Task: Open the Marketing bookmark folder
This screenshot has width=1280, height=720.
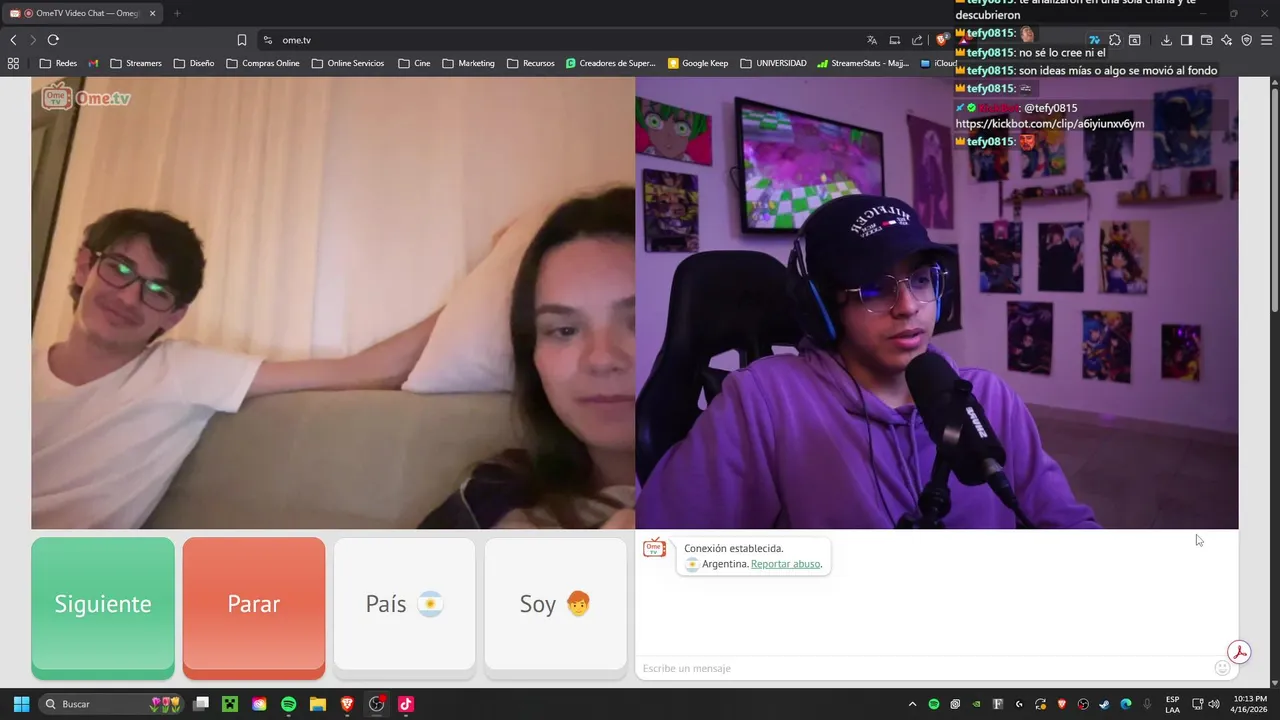Action: click(467, 63)
